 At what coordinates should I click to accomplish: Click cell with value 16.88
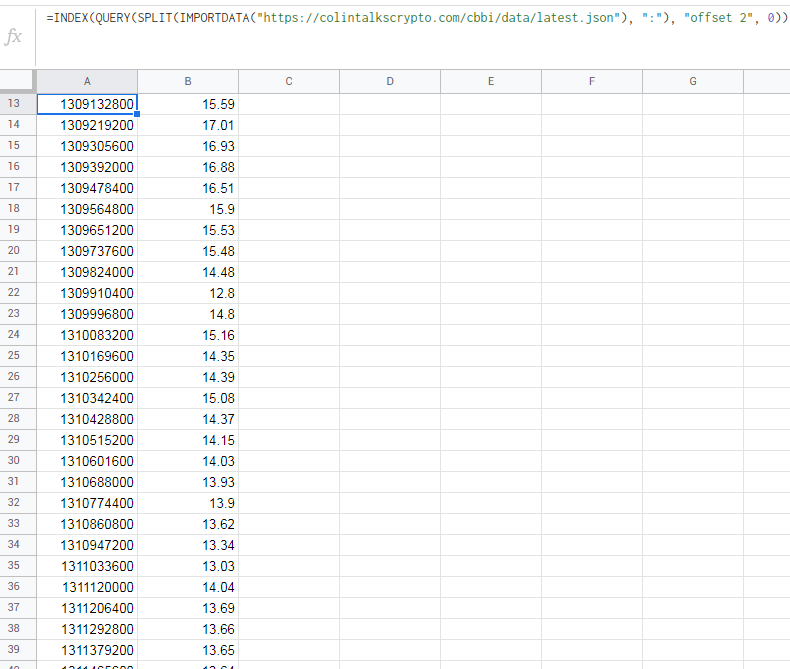[188, 167]
